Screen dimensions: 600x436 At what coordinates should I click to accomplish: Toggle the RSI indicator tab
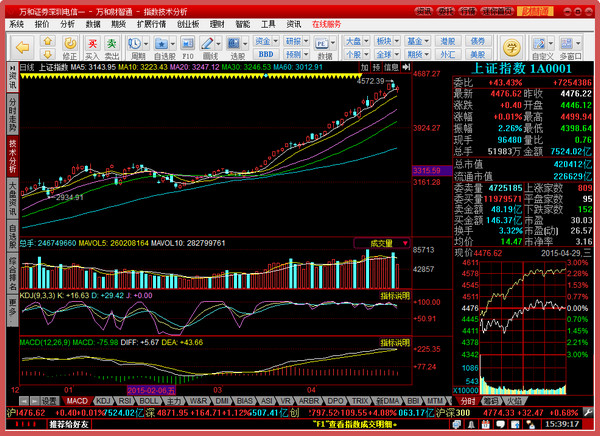[x=125, y=400]
